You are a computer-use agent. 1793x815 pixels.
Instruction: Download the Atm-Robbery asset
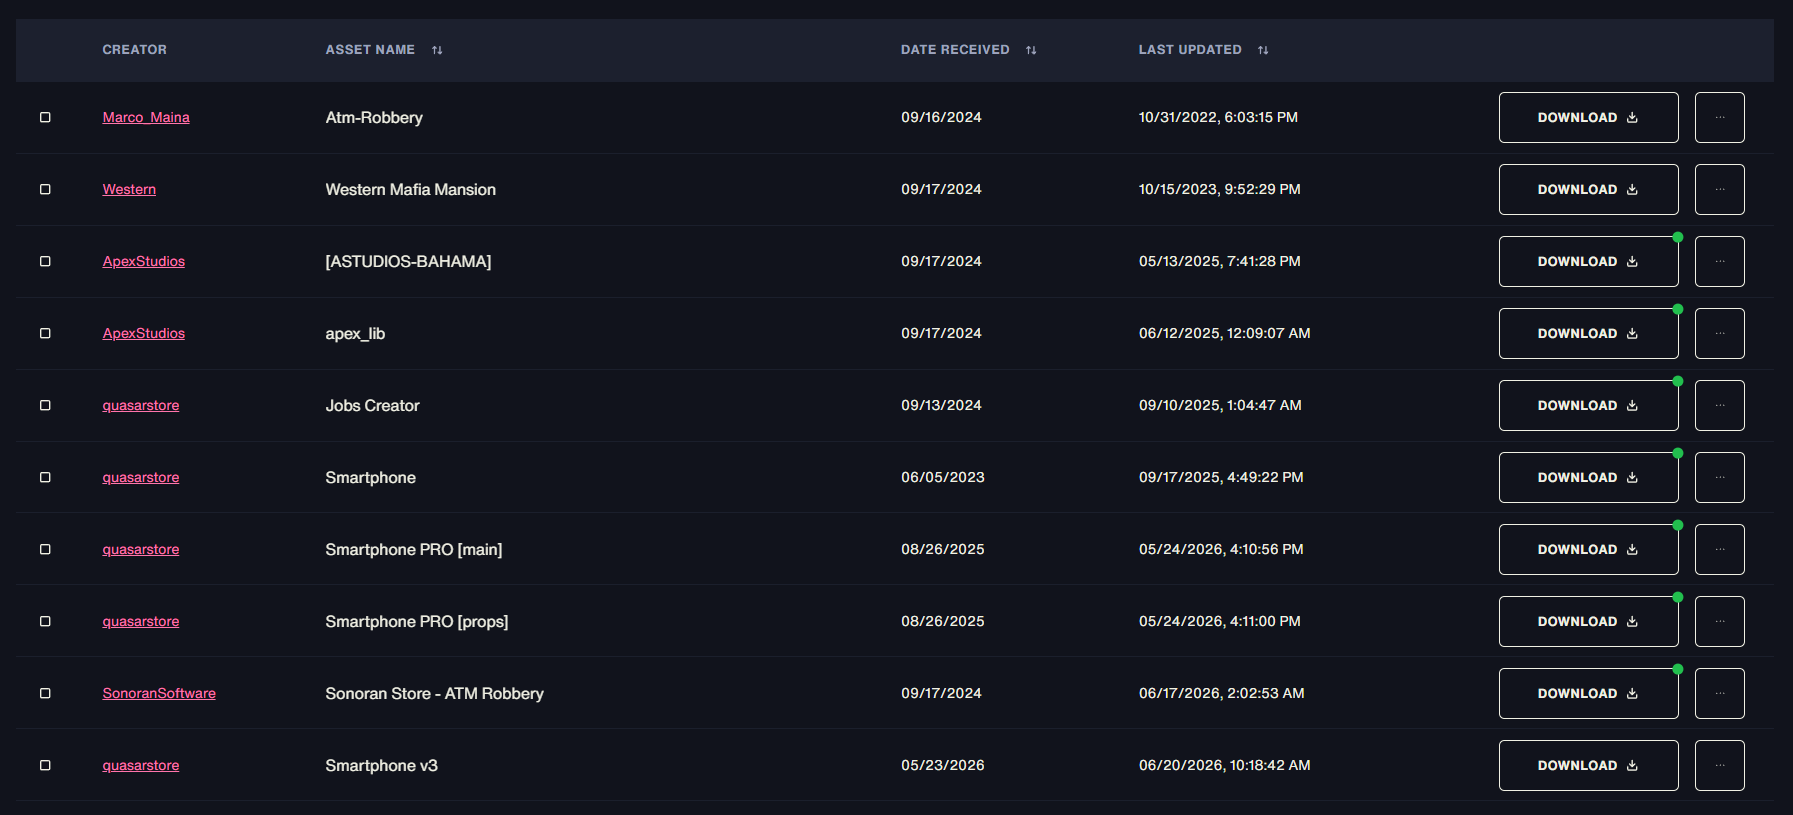tap(1588, 117)
